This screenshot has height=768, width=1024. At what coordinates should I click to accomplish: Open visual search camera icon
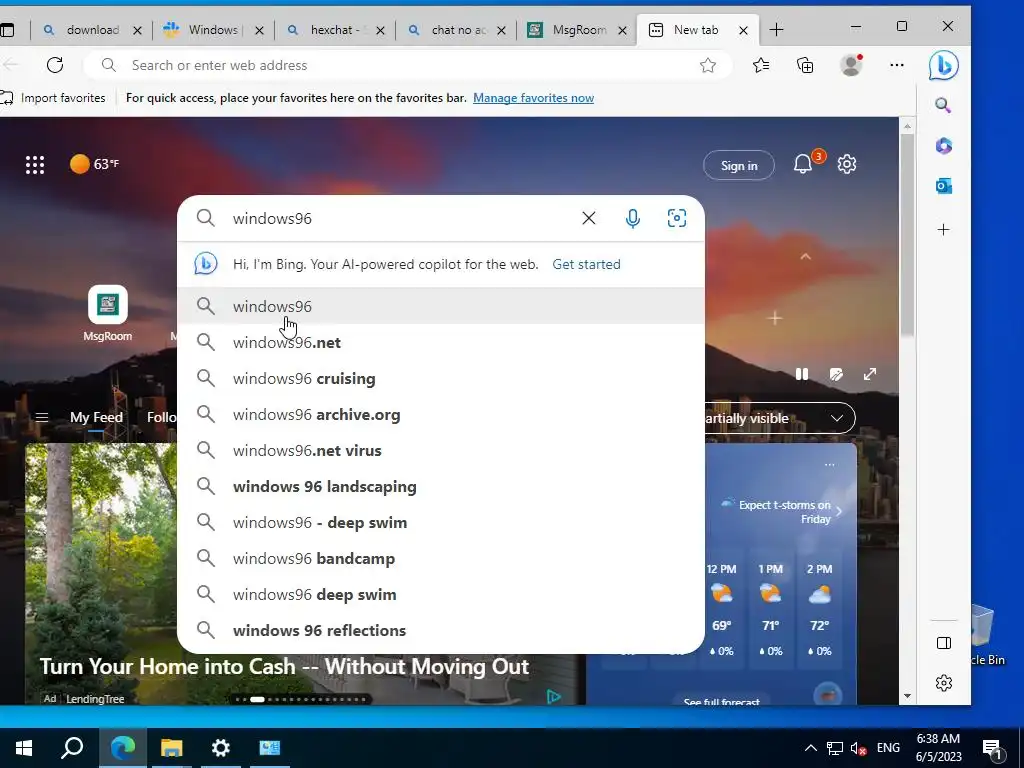(x=677, y=218)
